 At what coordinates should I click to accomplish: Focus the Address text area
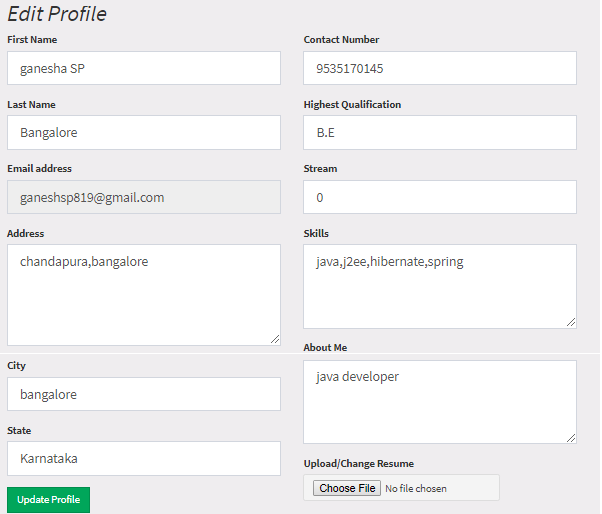[144, 295]
